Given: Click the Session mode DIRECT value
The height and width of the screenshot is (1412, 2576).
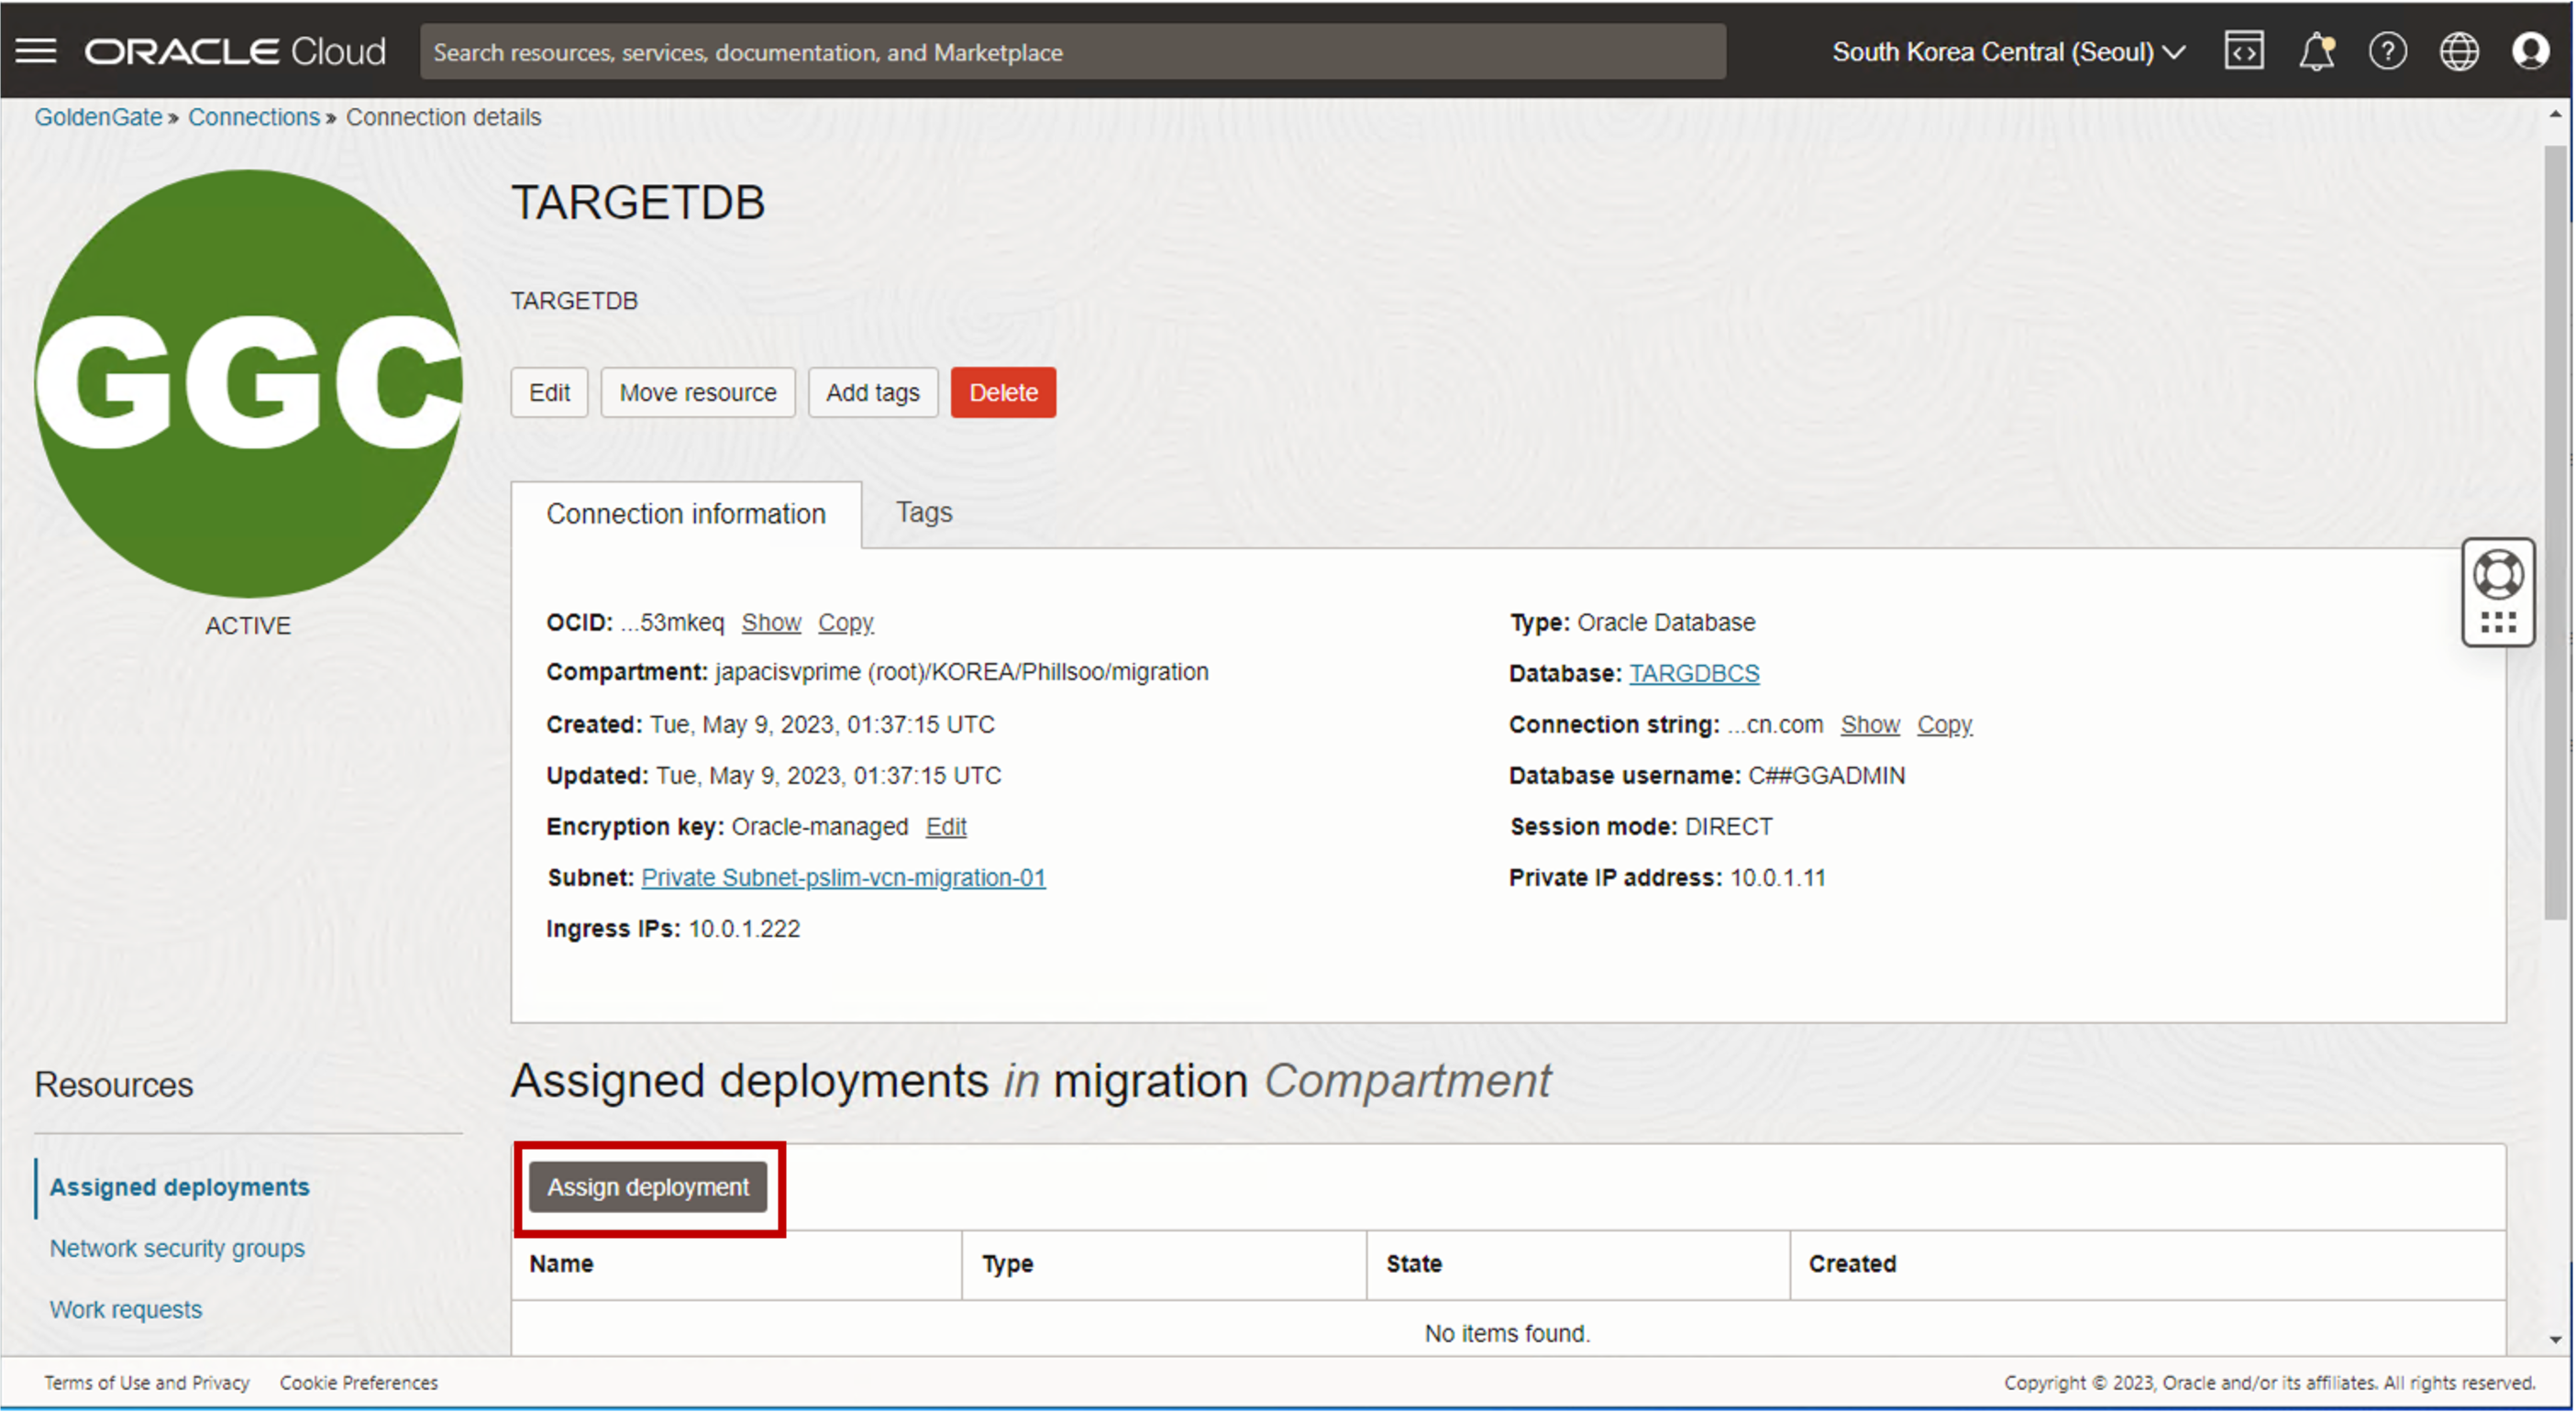Looking at the screenshot, I should [x=1729, y=826].
